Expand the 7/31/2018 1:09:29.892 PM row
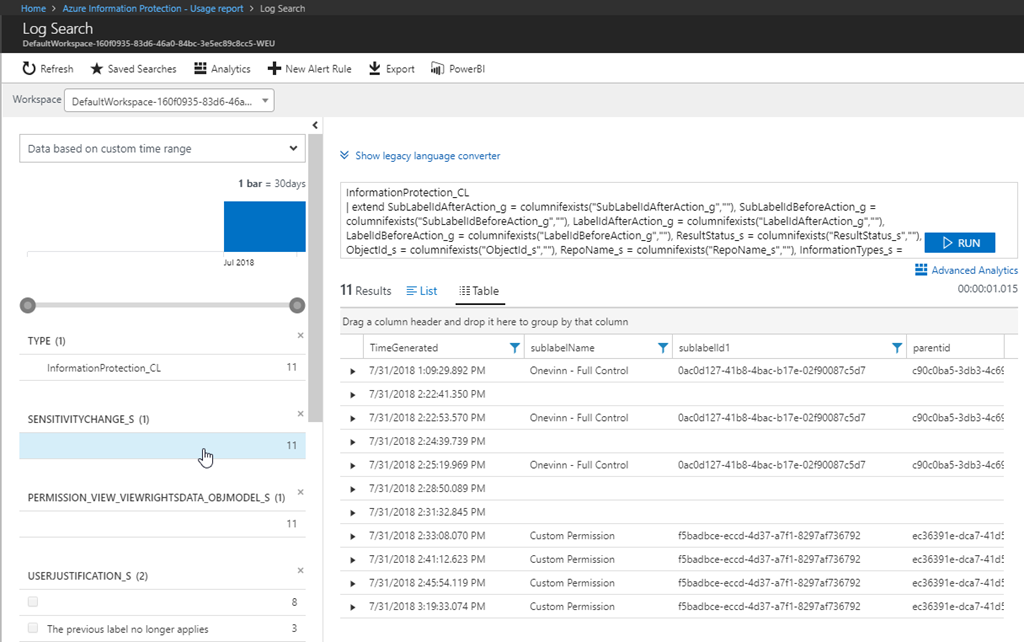This screenshot has width=1024, height=642. tap(352, 371)
